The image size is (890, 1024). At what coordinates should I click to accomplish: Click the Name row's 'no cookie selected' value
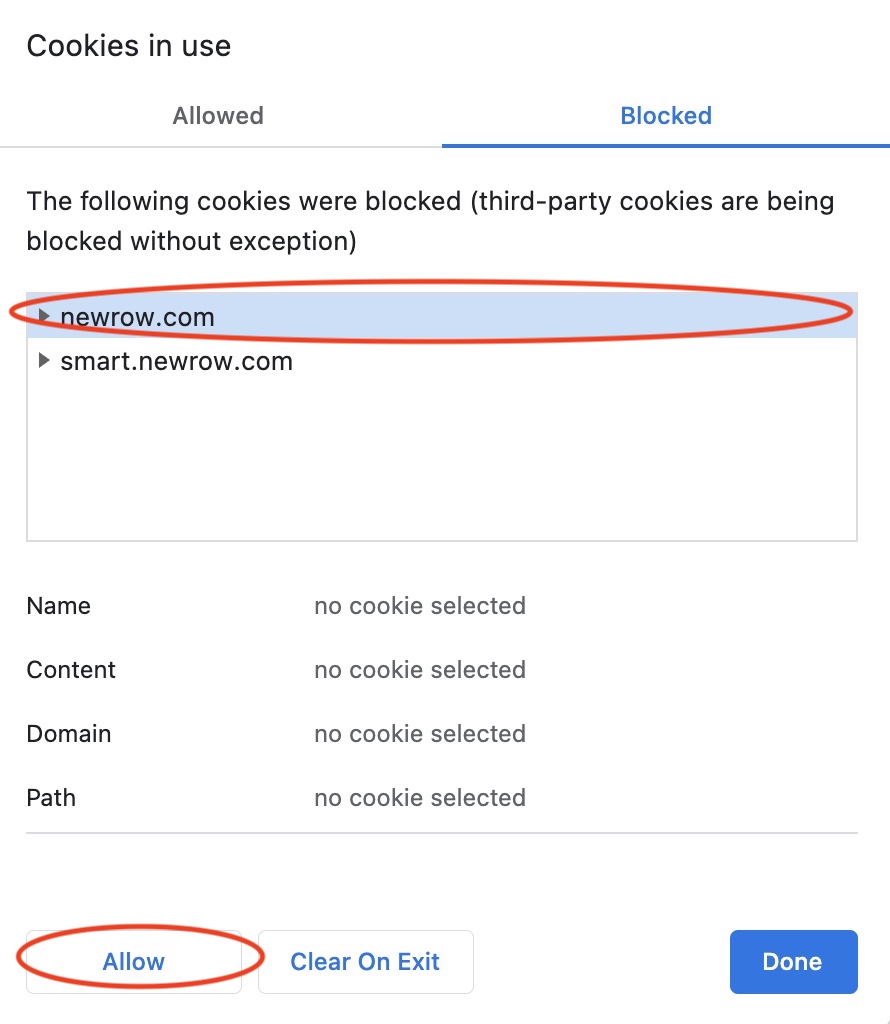(420, 606)
